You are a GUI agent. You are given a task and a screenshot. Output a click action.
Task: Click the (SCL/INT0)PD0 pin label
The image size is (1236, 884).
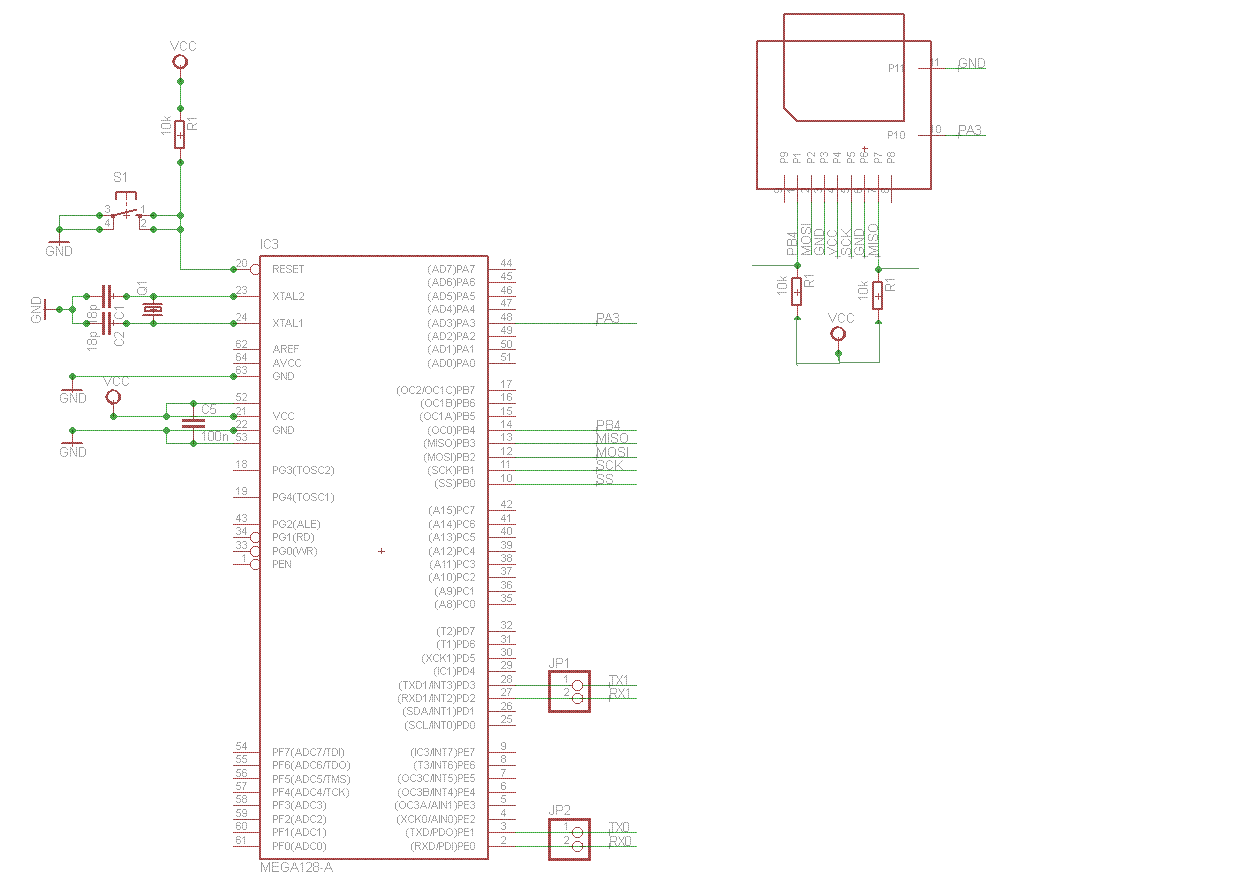pyautogui.click(x=439, y=725)
